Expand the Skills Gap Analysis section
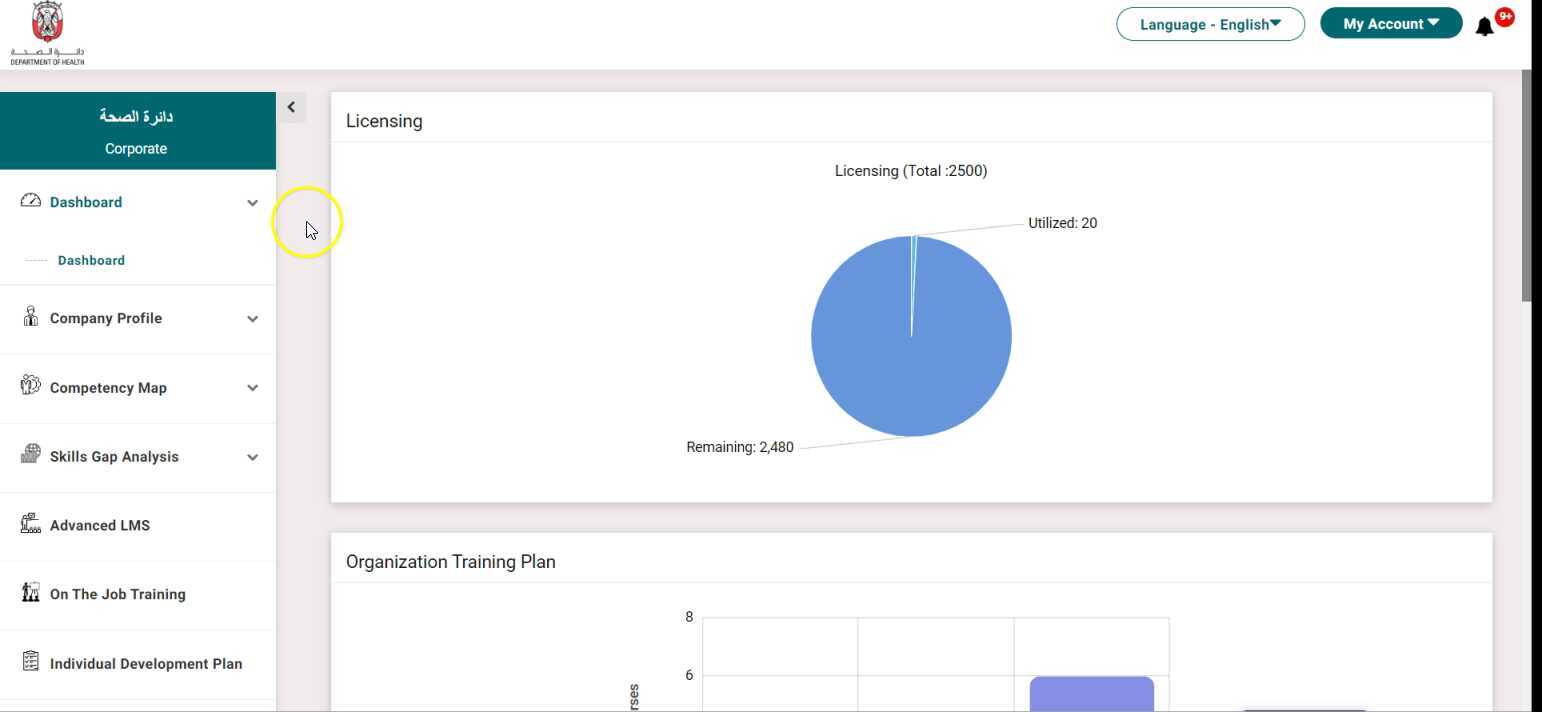This screenshot has height=712, width=1542. tap(252, 457)
